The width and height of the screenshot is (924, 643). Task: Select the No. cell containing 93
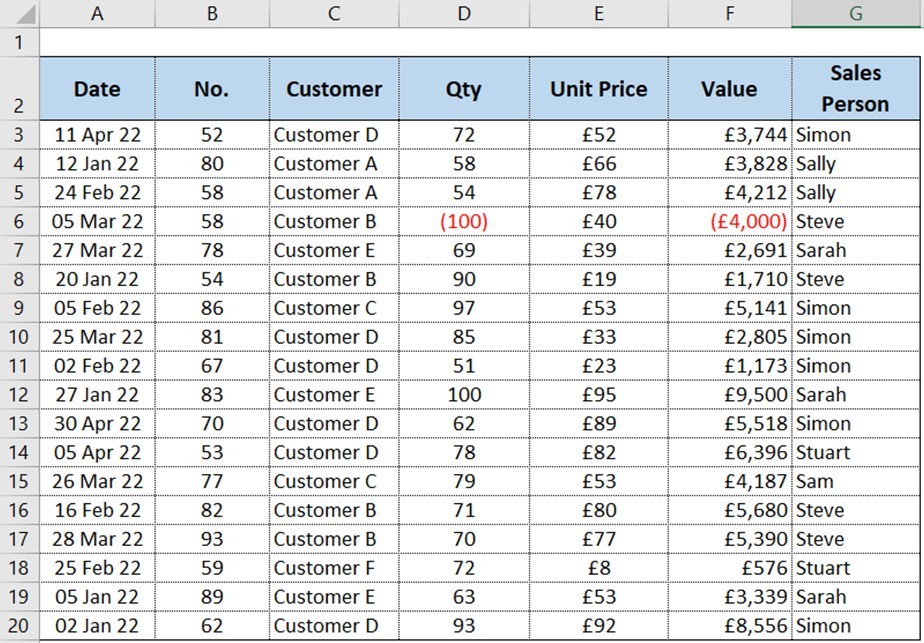(211, 540)
